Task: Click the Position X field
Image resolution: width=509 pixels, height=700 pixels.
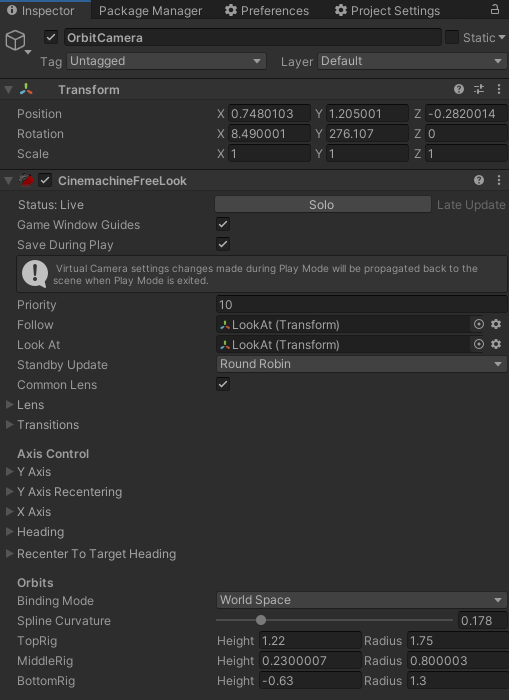Action: tap(269, 113)
